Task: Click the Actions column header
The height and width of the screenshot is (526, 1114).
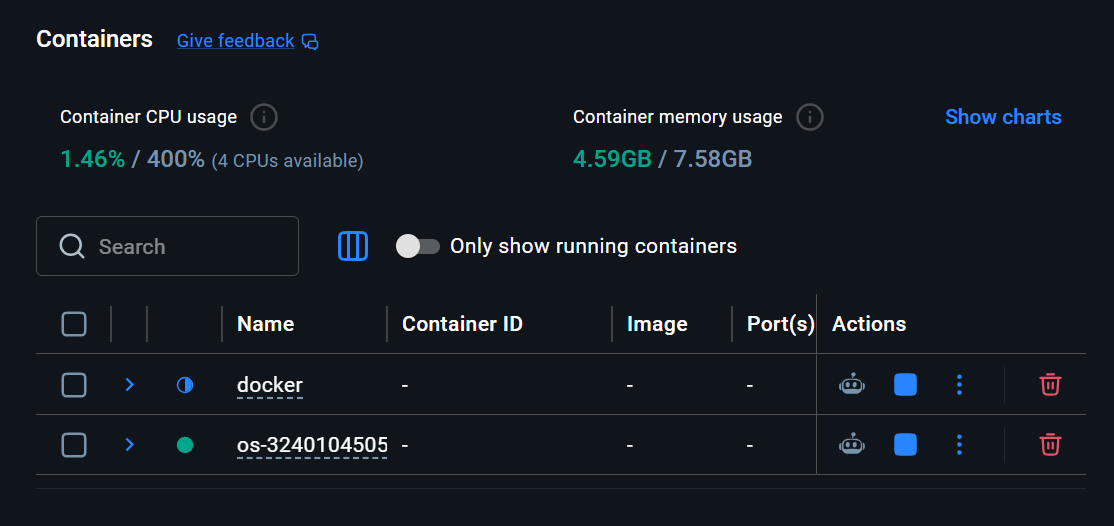Action: coord(869,324)
